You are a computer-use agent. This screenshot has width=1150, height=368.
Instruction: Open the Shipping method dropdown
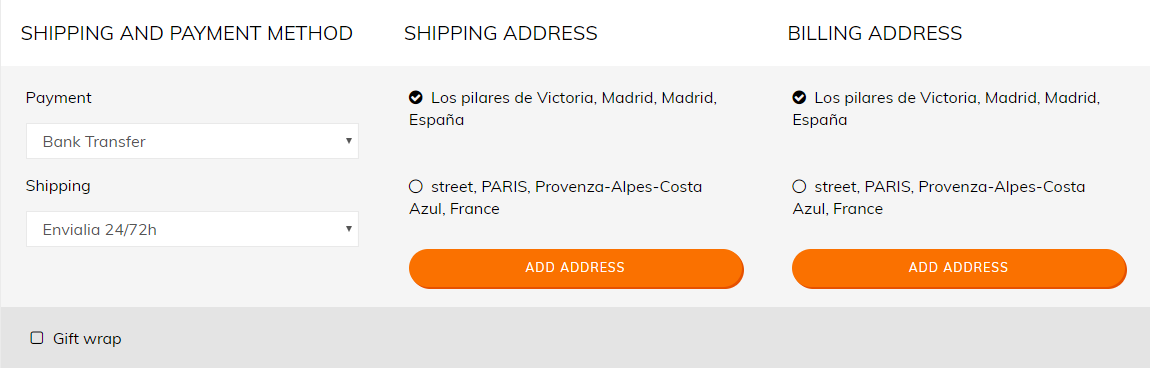click(x=192, y=229)
